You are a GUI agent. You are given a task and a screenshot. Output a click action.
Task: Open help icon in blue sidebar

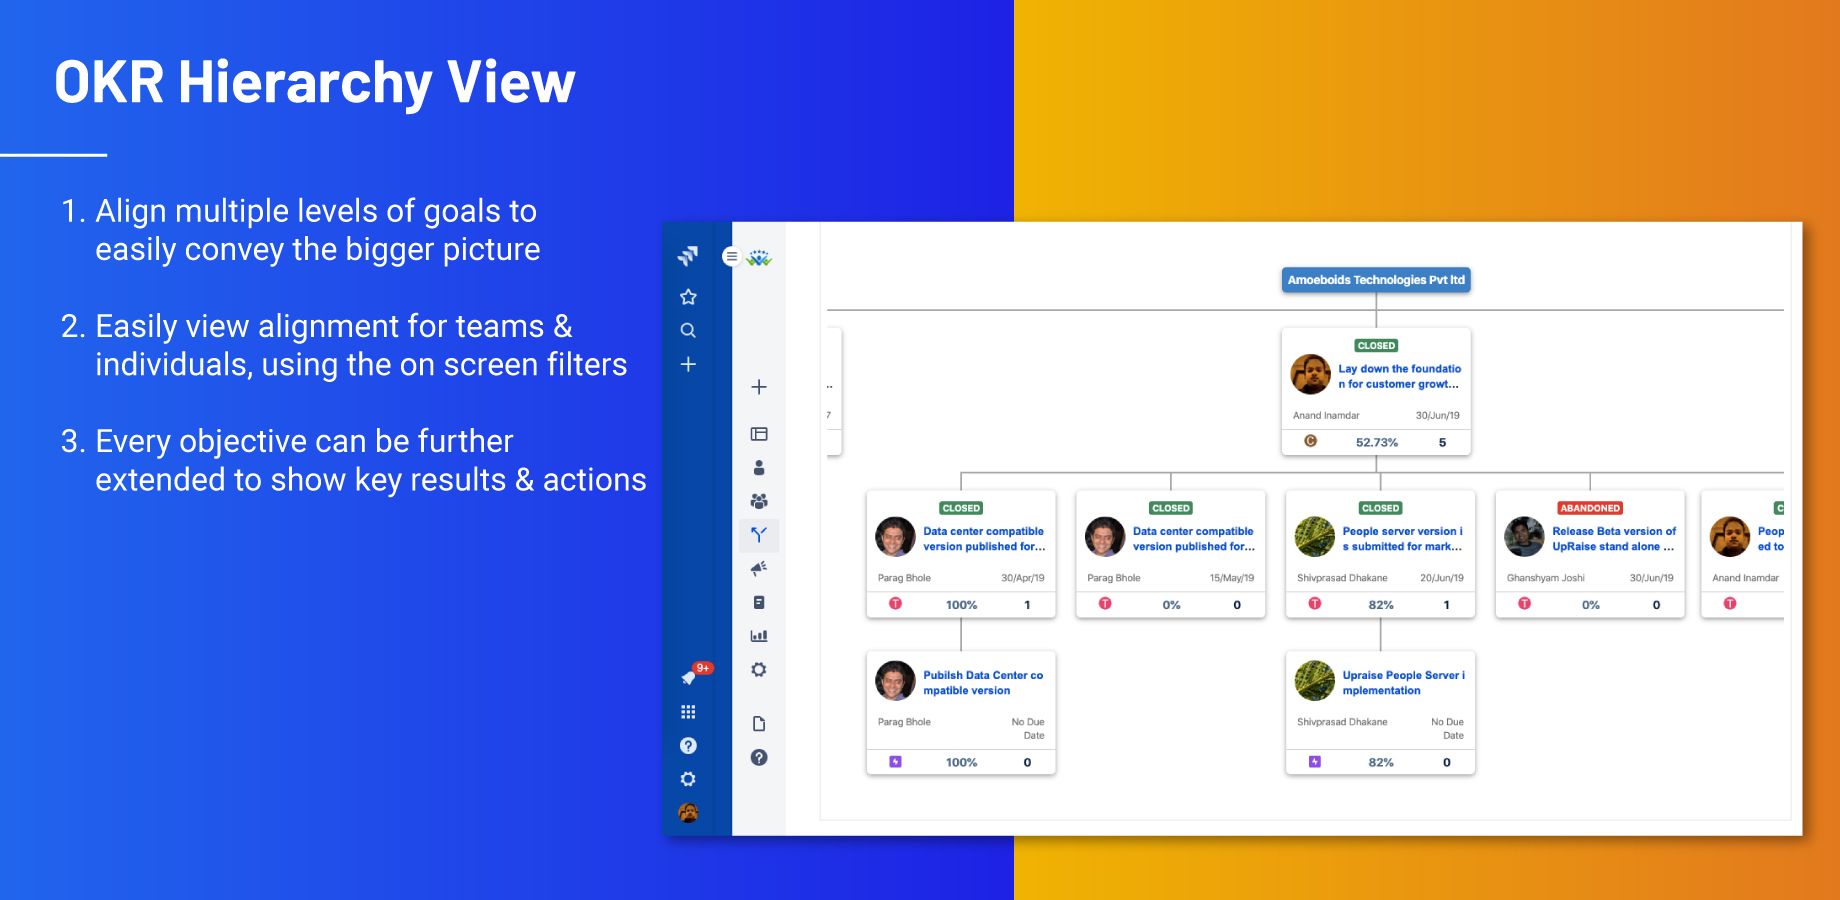tap(688, 746)
